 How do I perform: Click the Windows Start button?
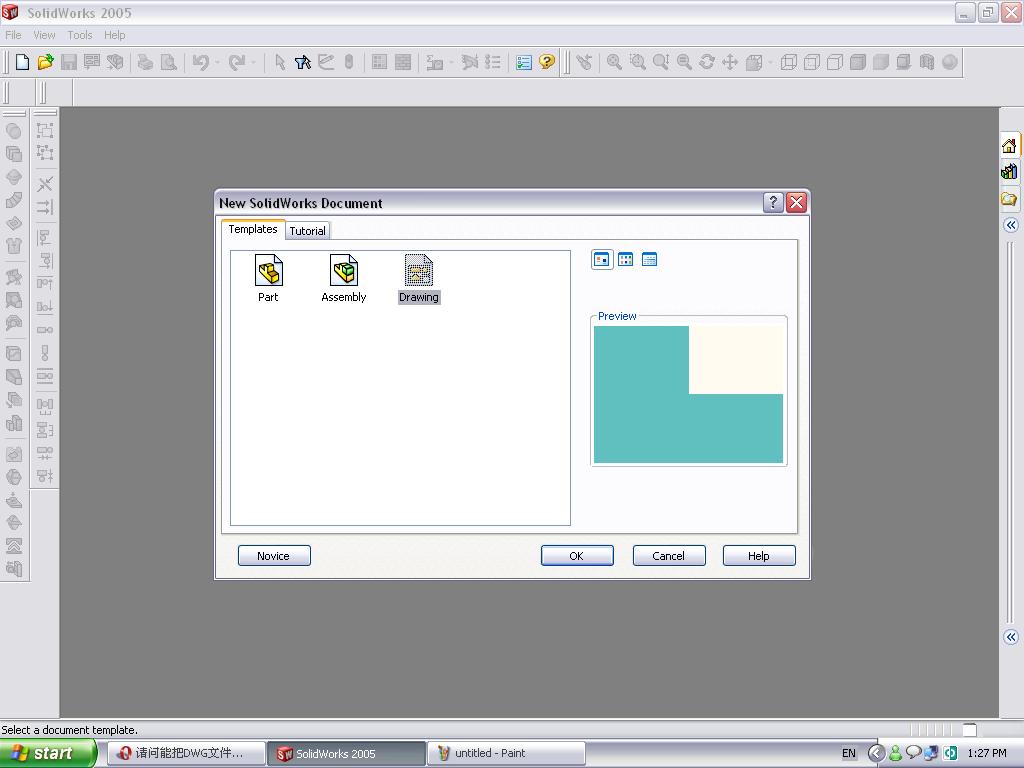point(47,753)
